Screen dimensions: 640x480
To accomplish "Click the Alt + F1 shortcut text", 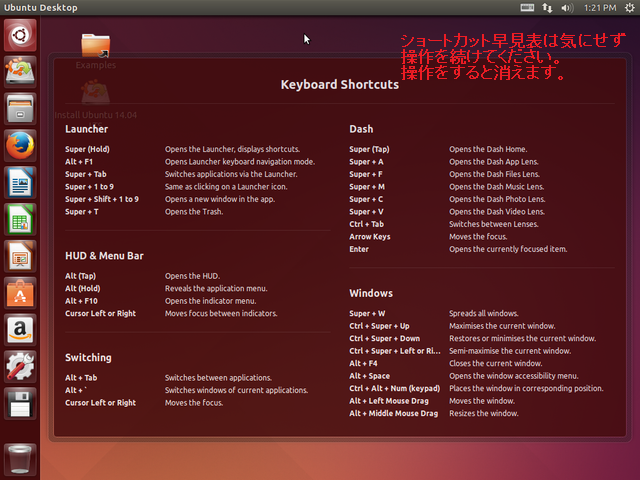I will (x=79, y=162).
